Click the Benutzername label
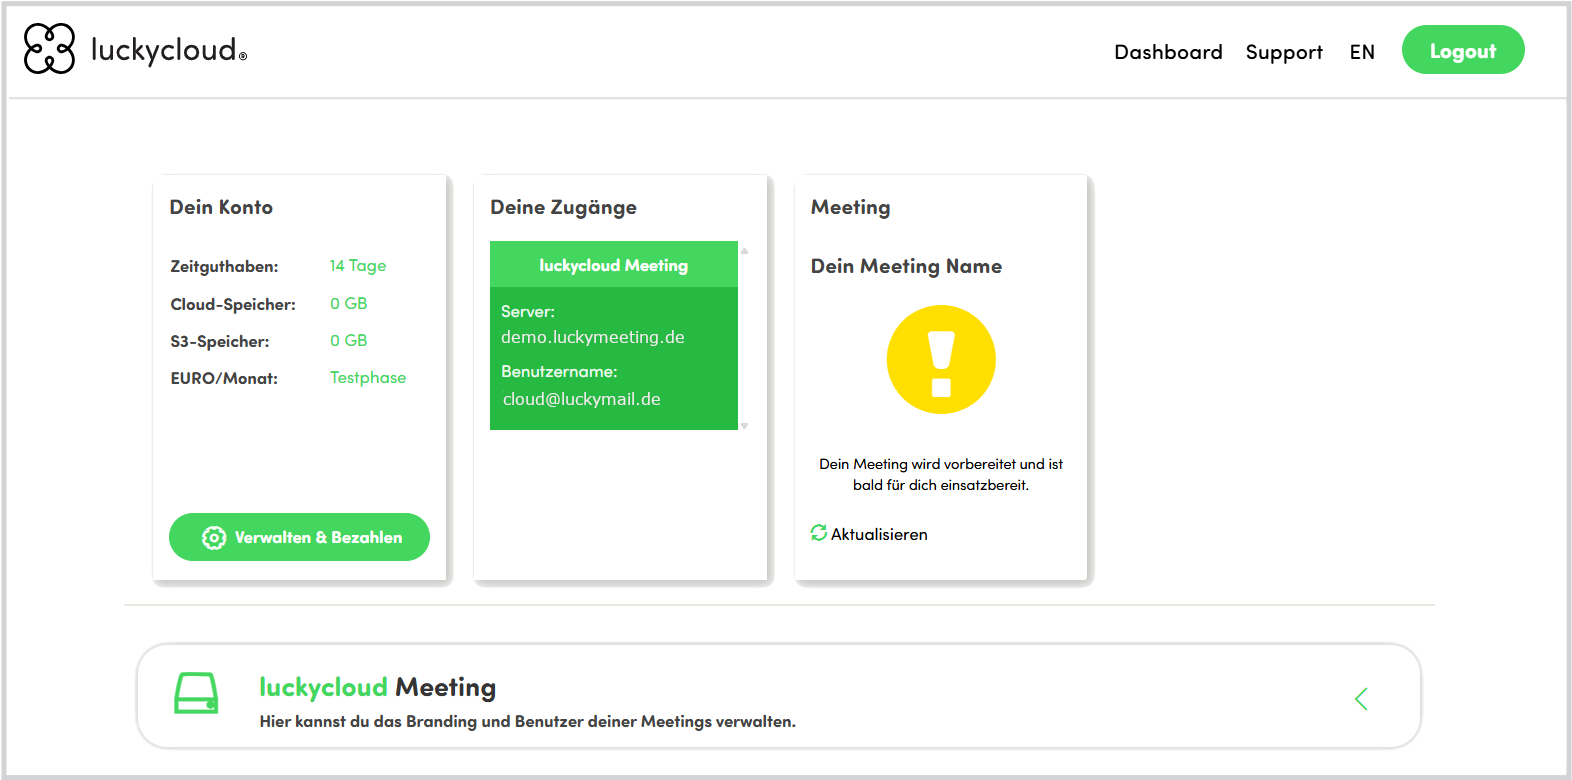The width and height of the screenshot is (1572, 780). 559,371
